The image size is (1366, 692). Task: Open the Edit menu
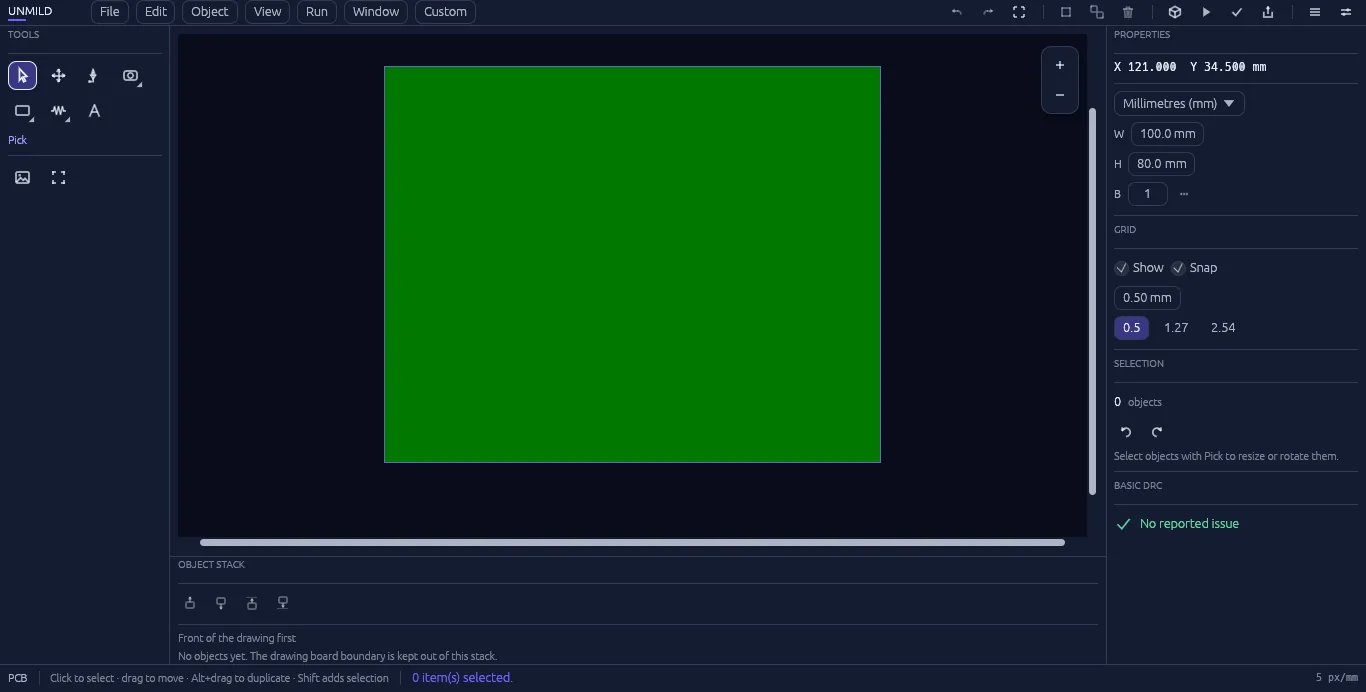click(x=155, y=12)
